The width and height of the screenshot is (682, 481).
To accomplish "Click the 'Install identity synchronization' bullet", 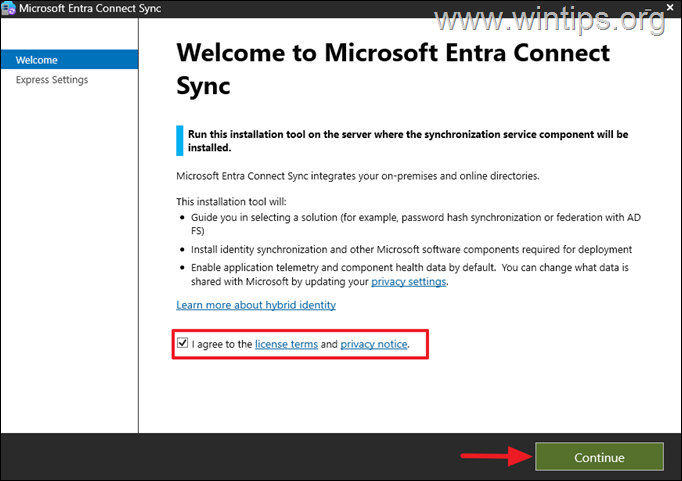I will coord(411,249).
